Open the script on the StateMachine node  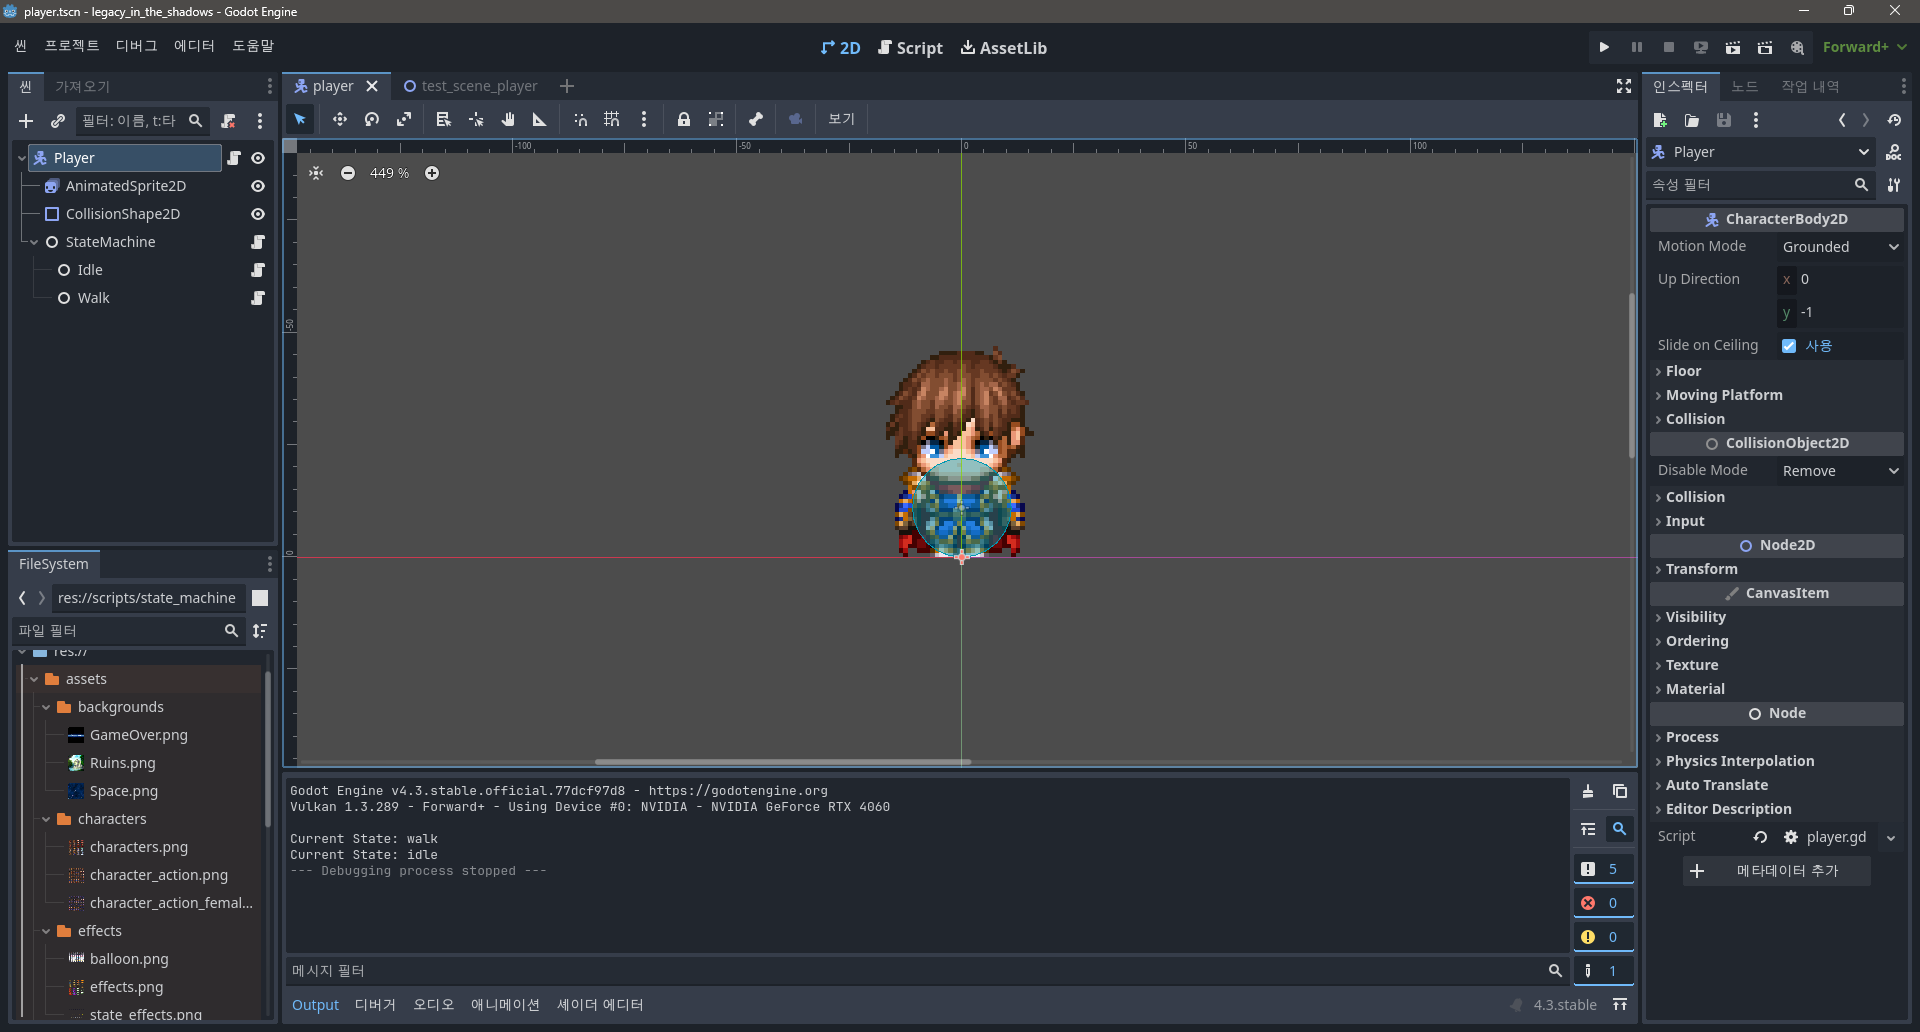(258, 242)
